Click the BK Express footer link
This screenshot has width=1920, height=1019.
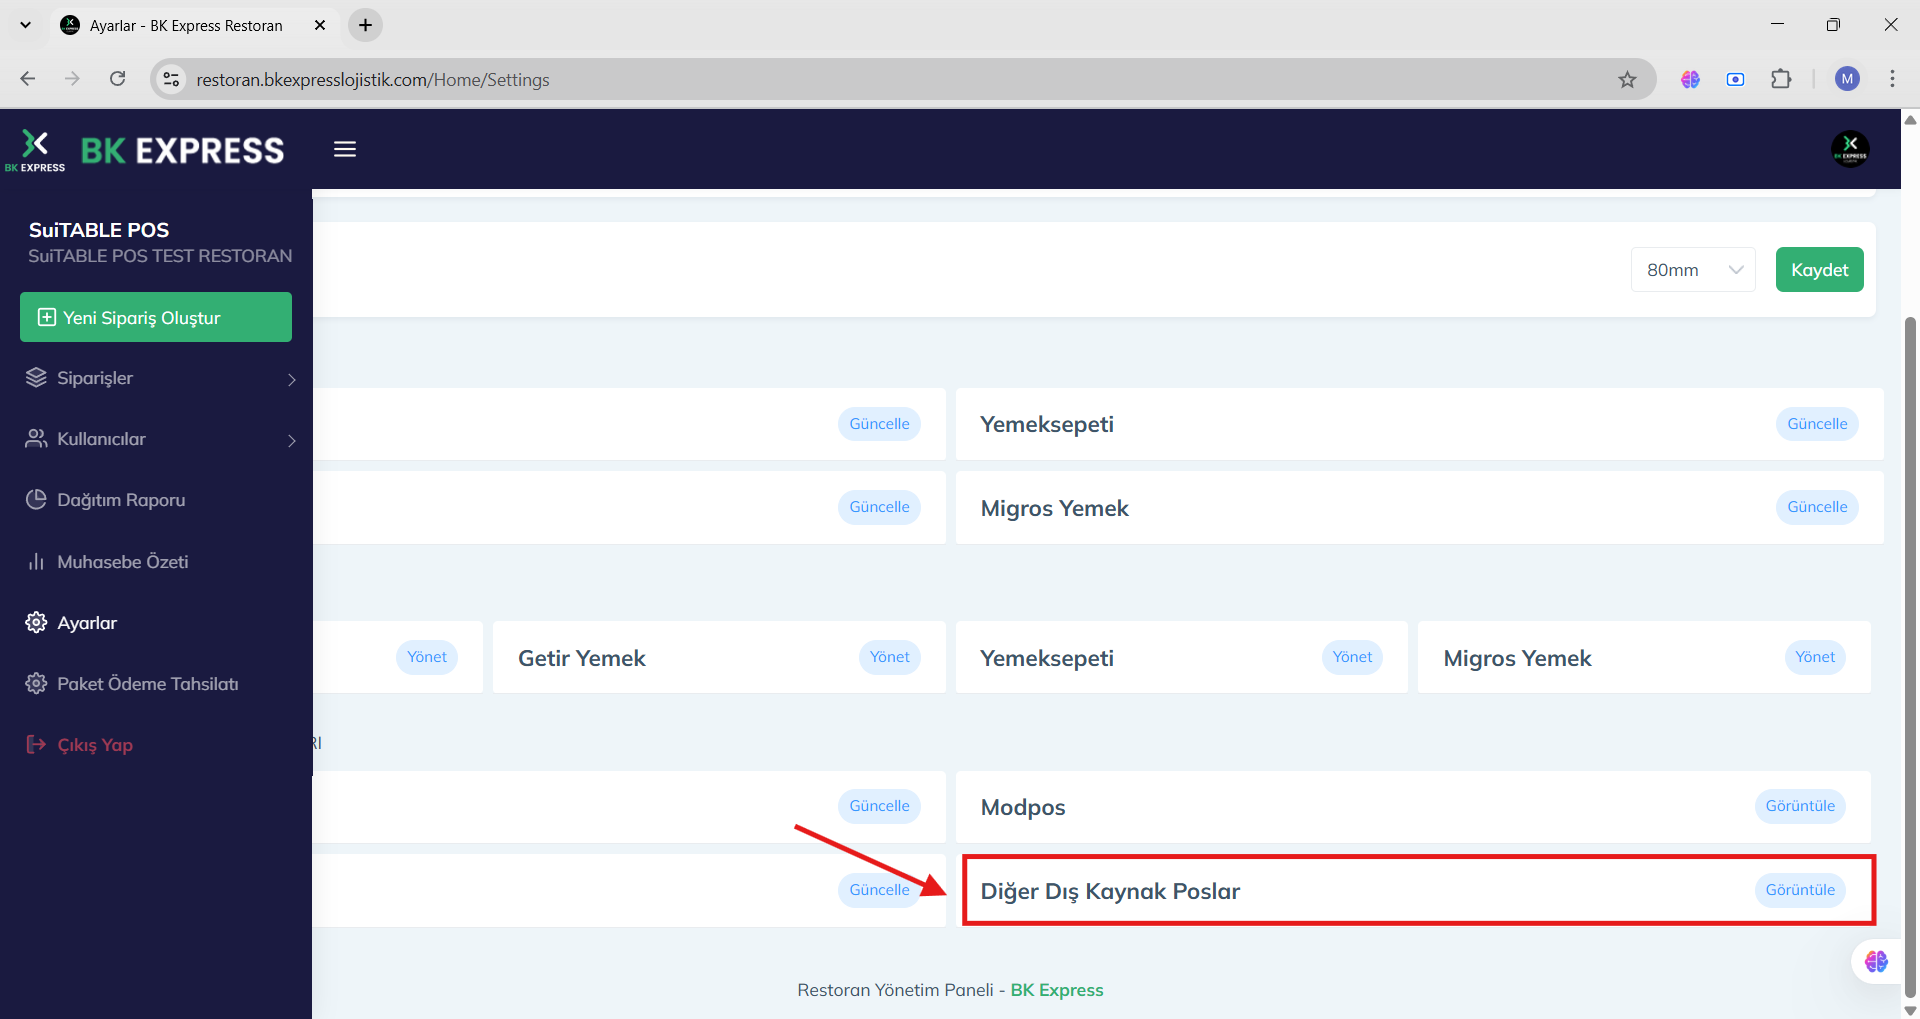coord(1057,990)
